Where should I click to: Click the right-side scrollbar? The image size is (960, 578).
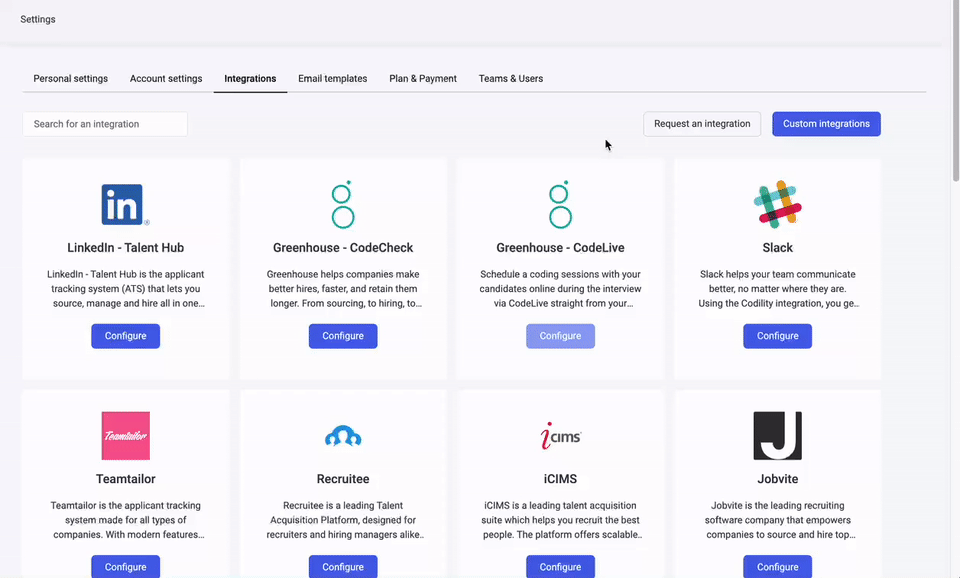954,100
